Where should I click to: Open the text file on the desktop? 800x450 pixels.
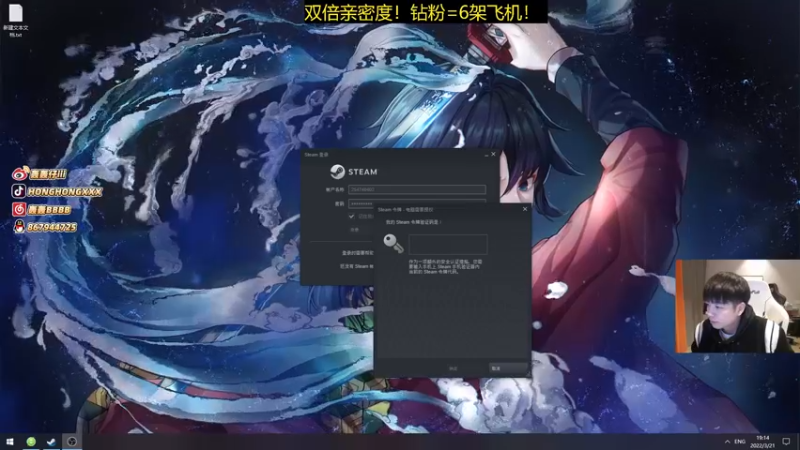point(15,20)
